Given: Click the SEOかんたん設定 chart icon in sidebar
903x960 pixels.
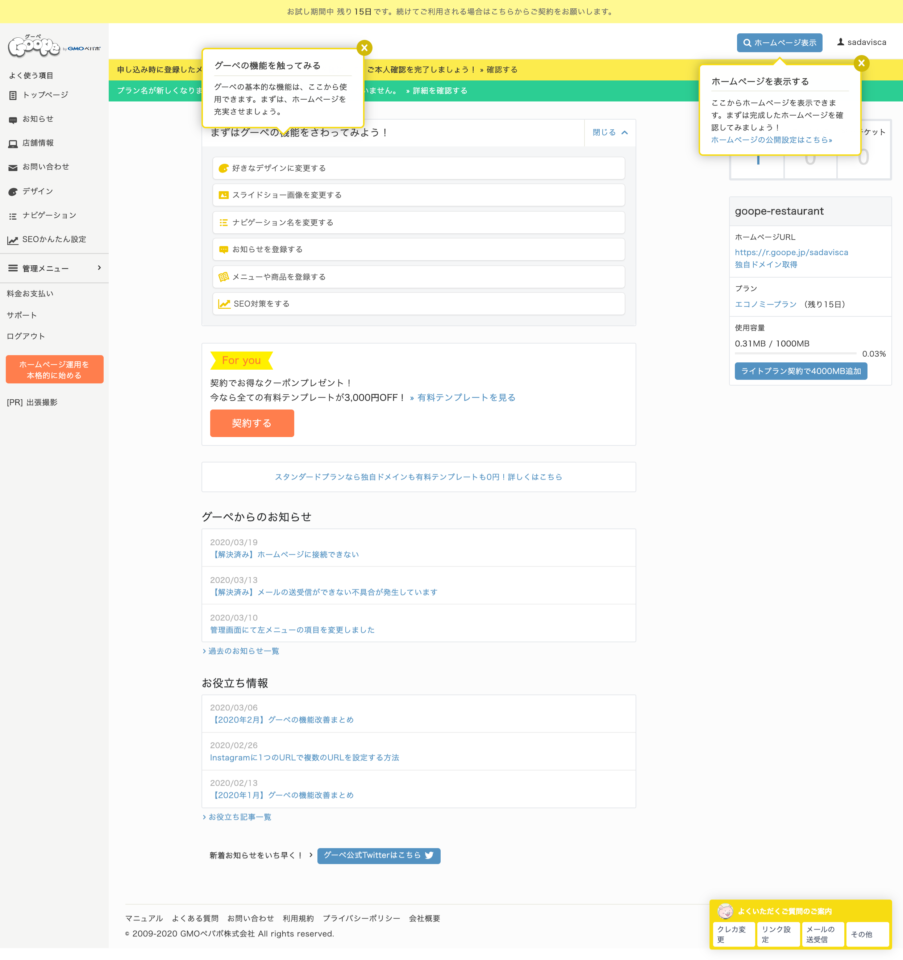Looking at the screenshot, I should pyautogui.click(x=13, y=240).
